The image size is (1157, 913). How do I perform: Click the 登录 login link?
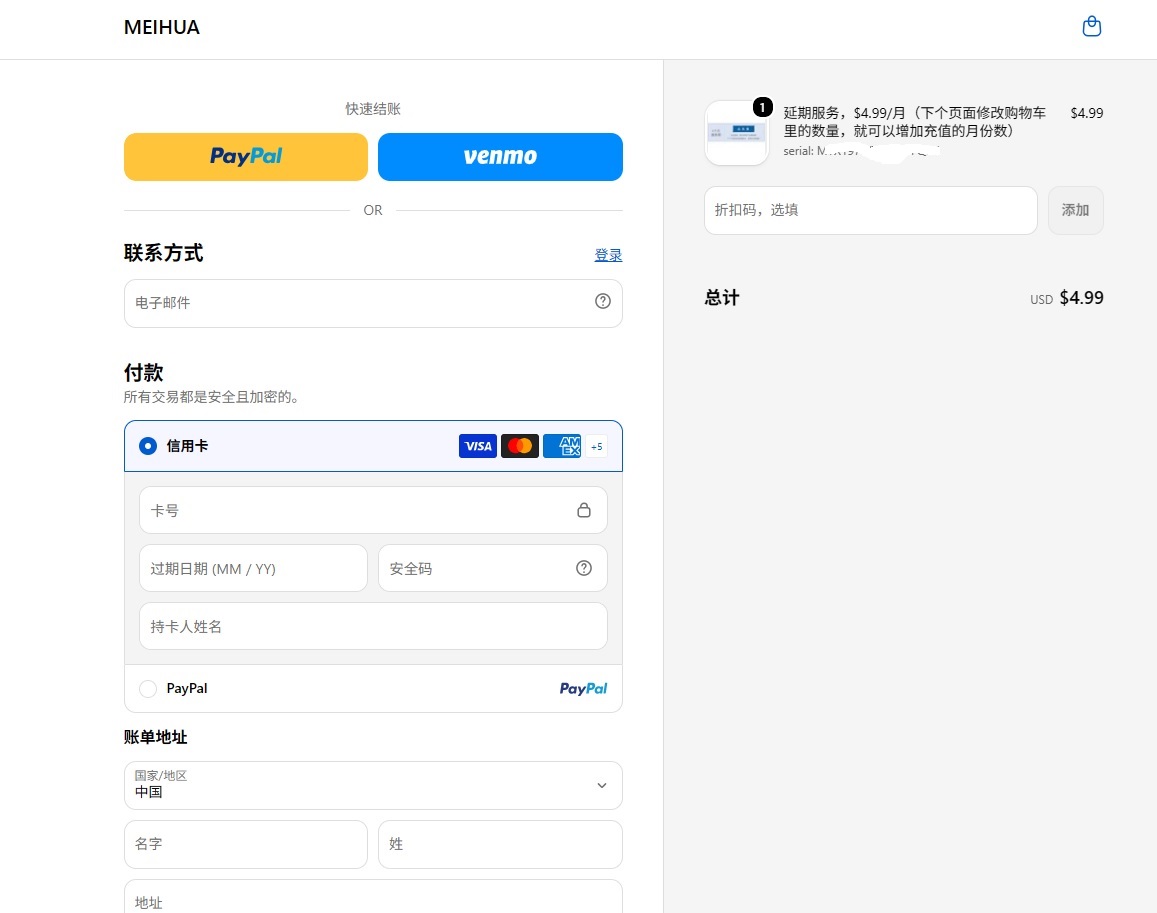click(608, 255)
